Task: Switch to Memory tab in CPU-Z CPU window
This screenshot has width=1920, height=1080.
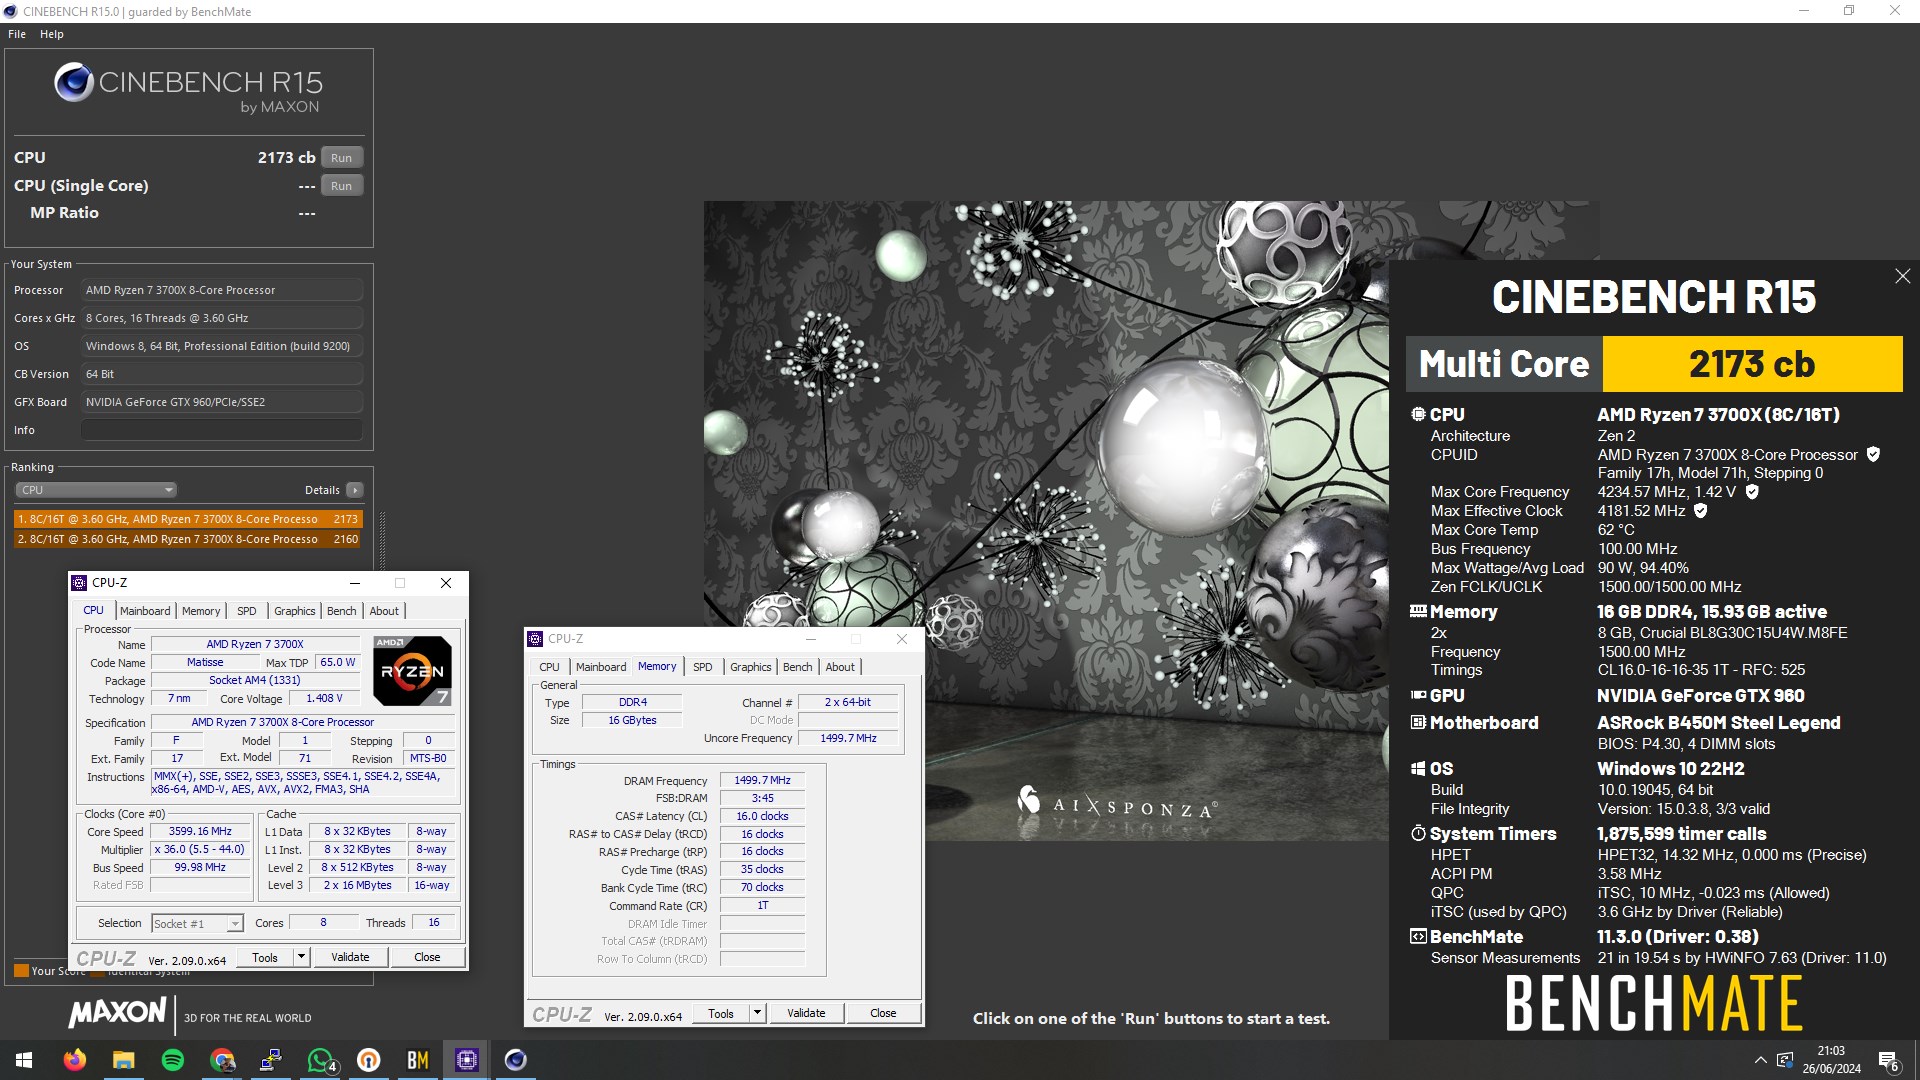Action: click(201, 611)
